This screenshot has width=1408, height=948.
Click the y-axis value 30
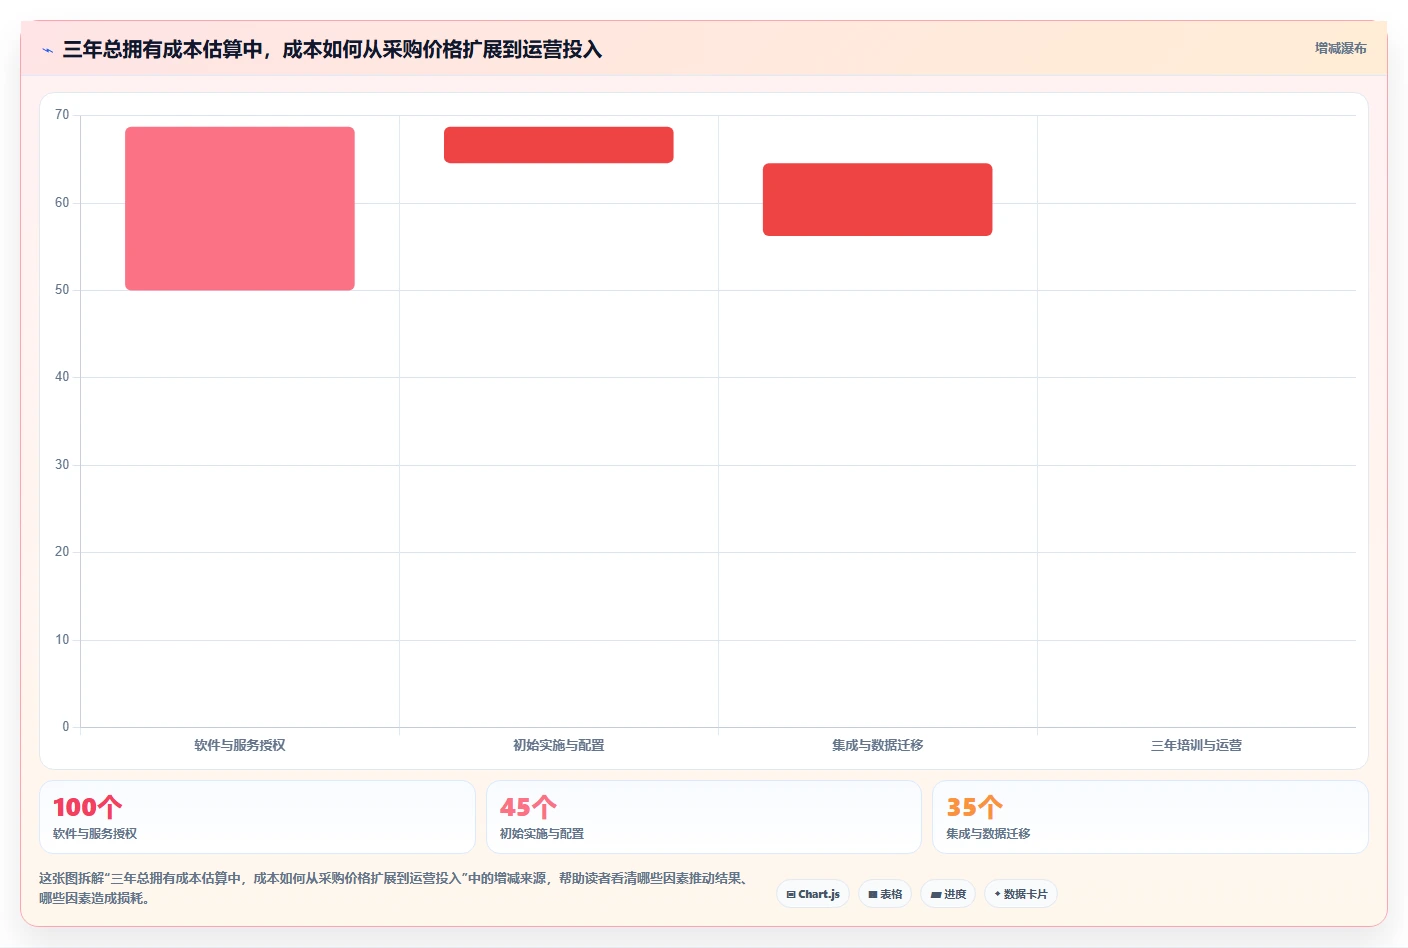[x=62, y=465]
